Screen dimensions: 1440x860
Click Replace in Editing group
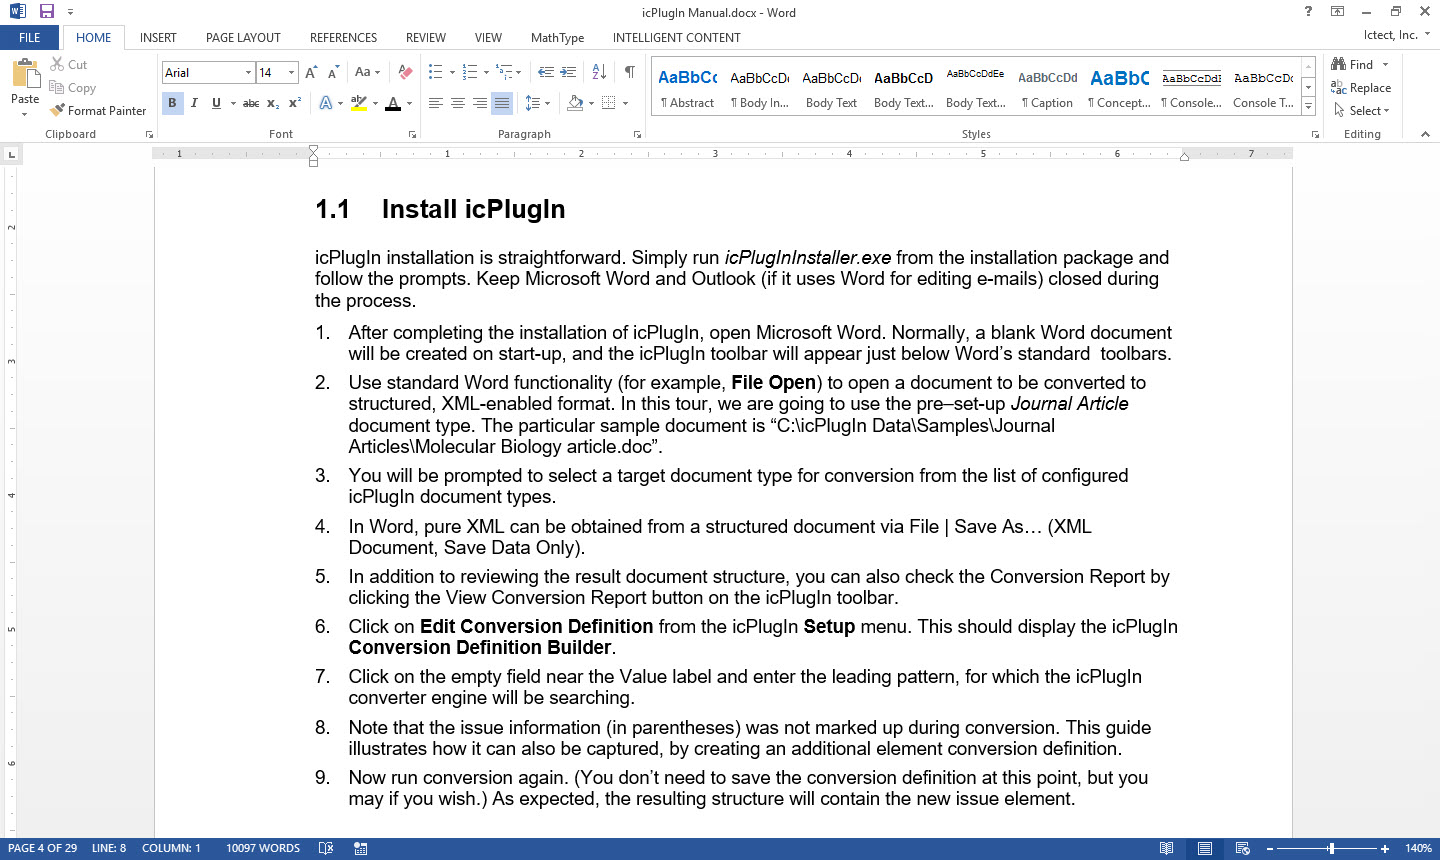click(x=1361, y=88)
